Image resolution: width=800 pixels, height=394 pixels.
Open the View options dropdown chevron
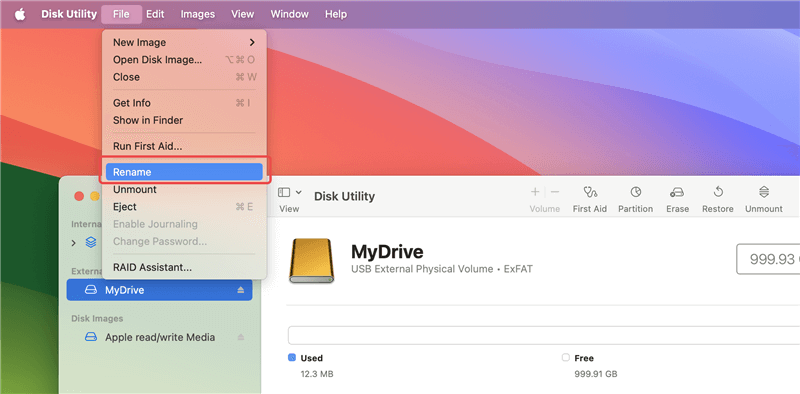[x=298, y=192]
